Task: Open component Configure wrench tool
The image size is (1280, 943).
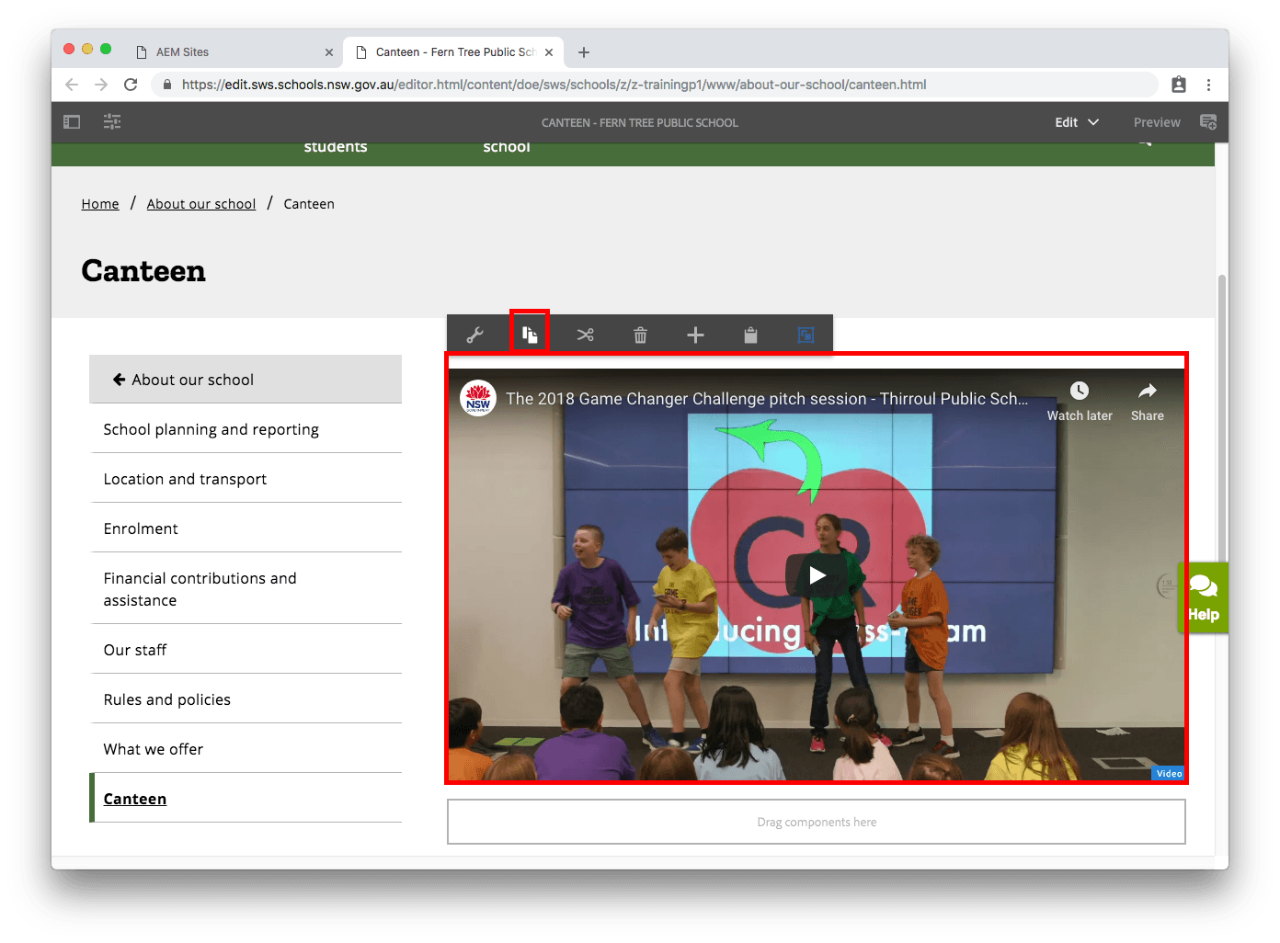Action: click(475, 335)
